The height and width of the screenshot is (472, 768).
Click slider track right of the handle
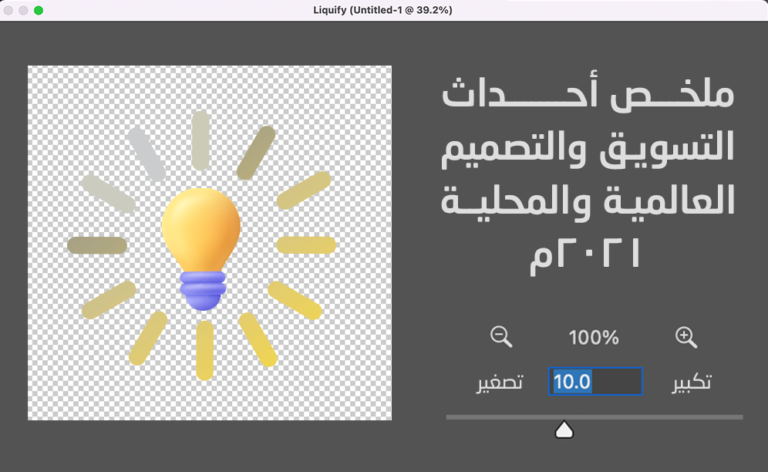pos(660,417)
